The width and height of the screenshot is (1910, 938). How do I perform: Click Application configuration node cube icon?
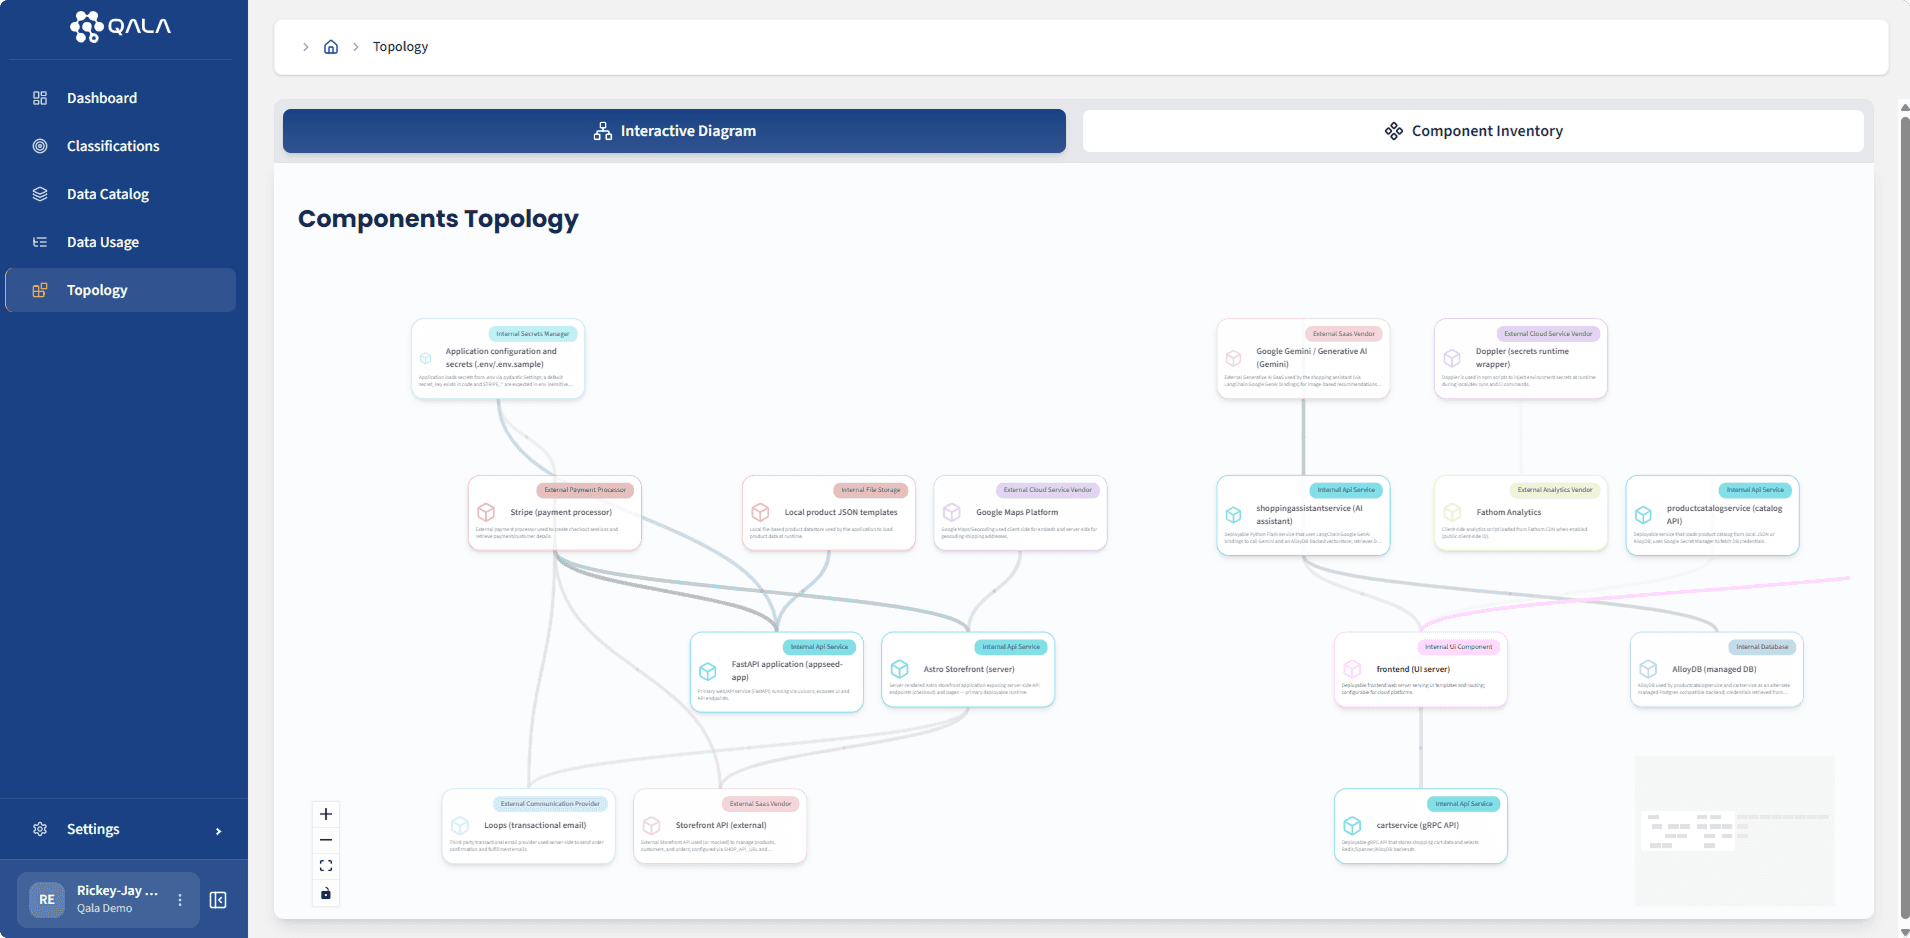425,358
